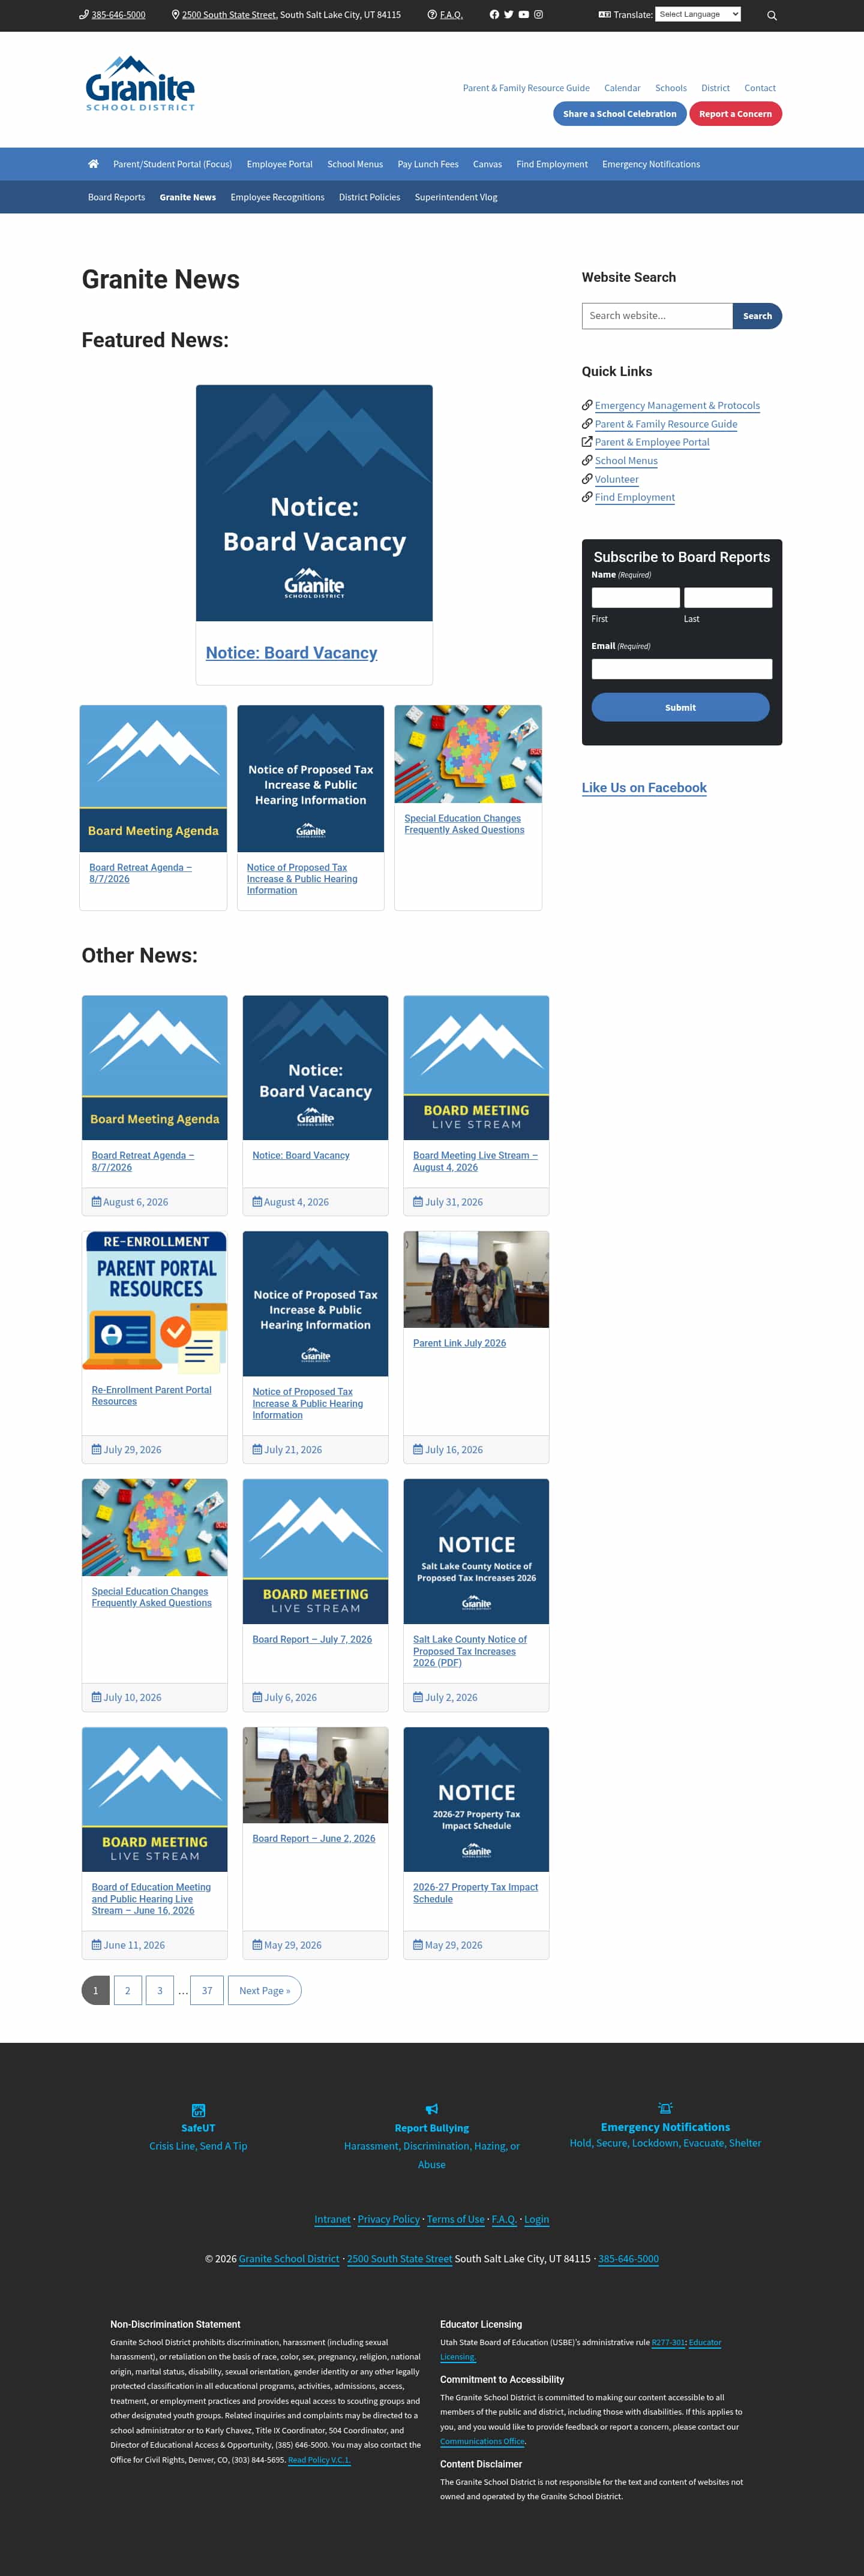
Task: Select Find Employment in navigation bar
Action: pos(552,164)
